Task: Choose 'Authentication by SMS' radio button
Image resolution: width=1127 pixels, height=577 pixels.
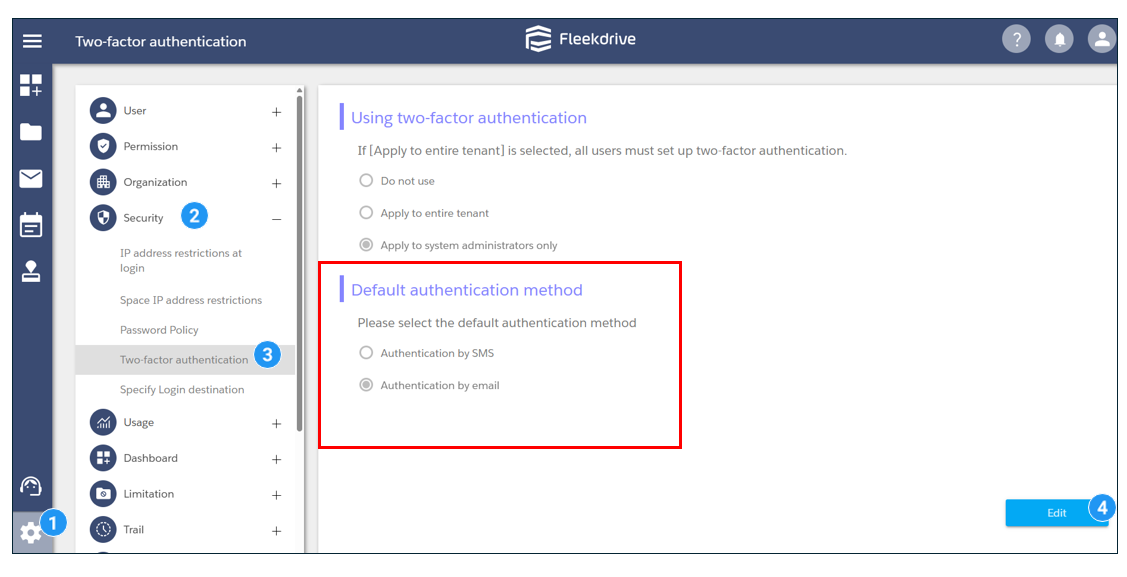Action: 366,353
